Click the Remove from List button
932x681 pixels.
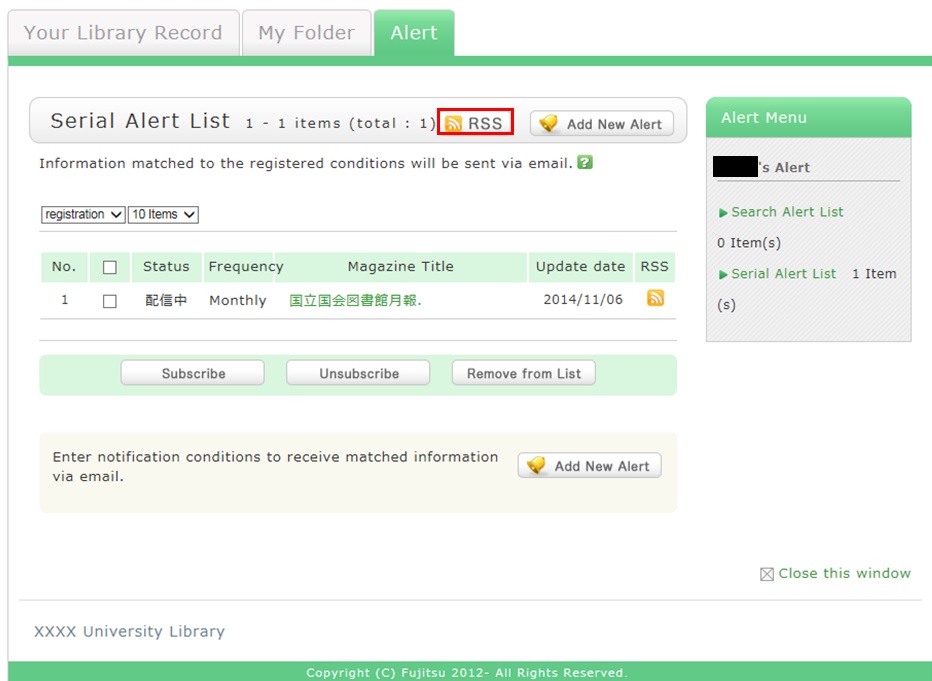(x=523, y=373)
